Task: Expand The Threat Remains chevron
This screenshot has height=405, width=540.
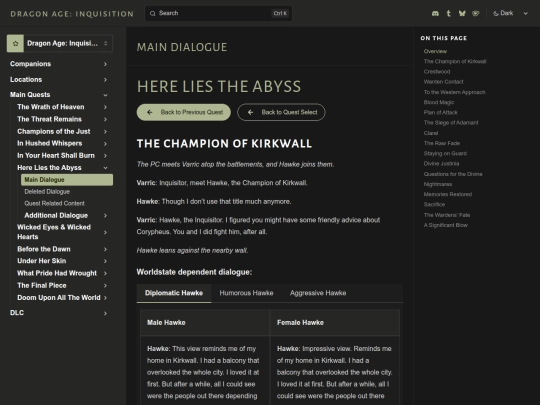Action: click(105, 119)
